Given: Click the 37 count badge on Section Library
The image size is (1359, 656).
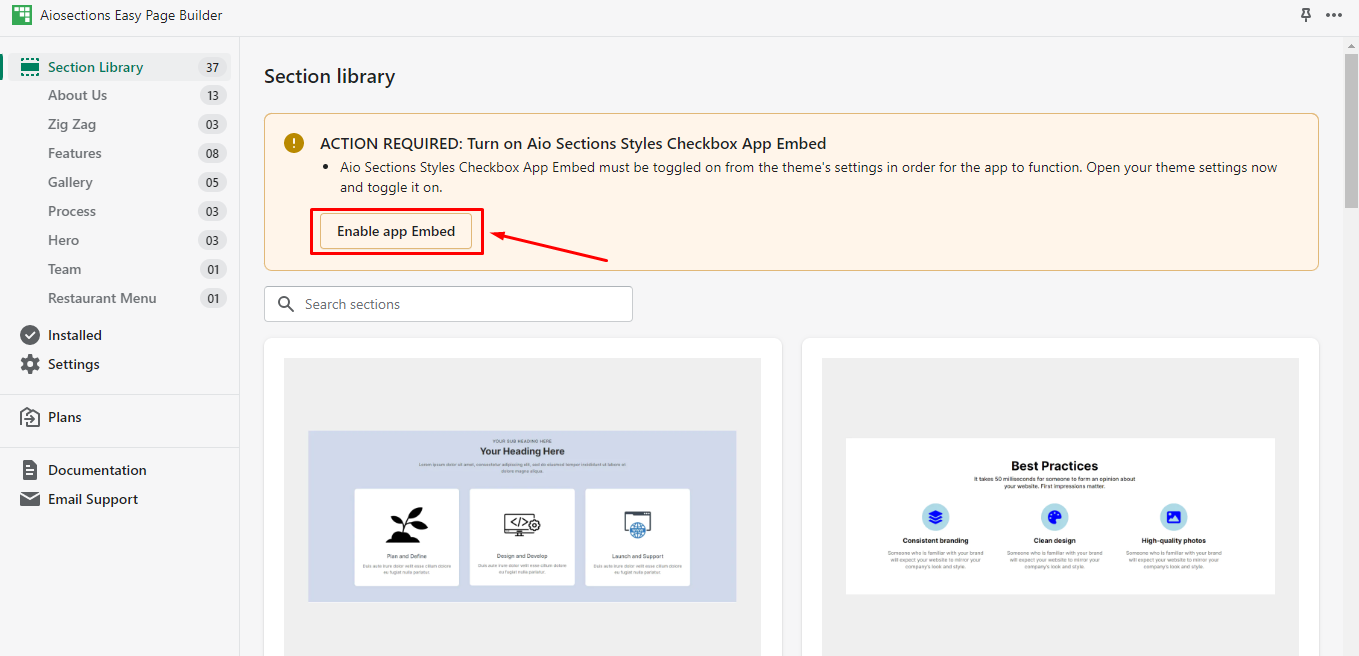Looking at the screenshot, I should [x=212, y=67].
